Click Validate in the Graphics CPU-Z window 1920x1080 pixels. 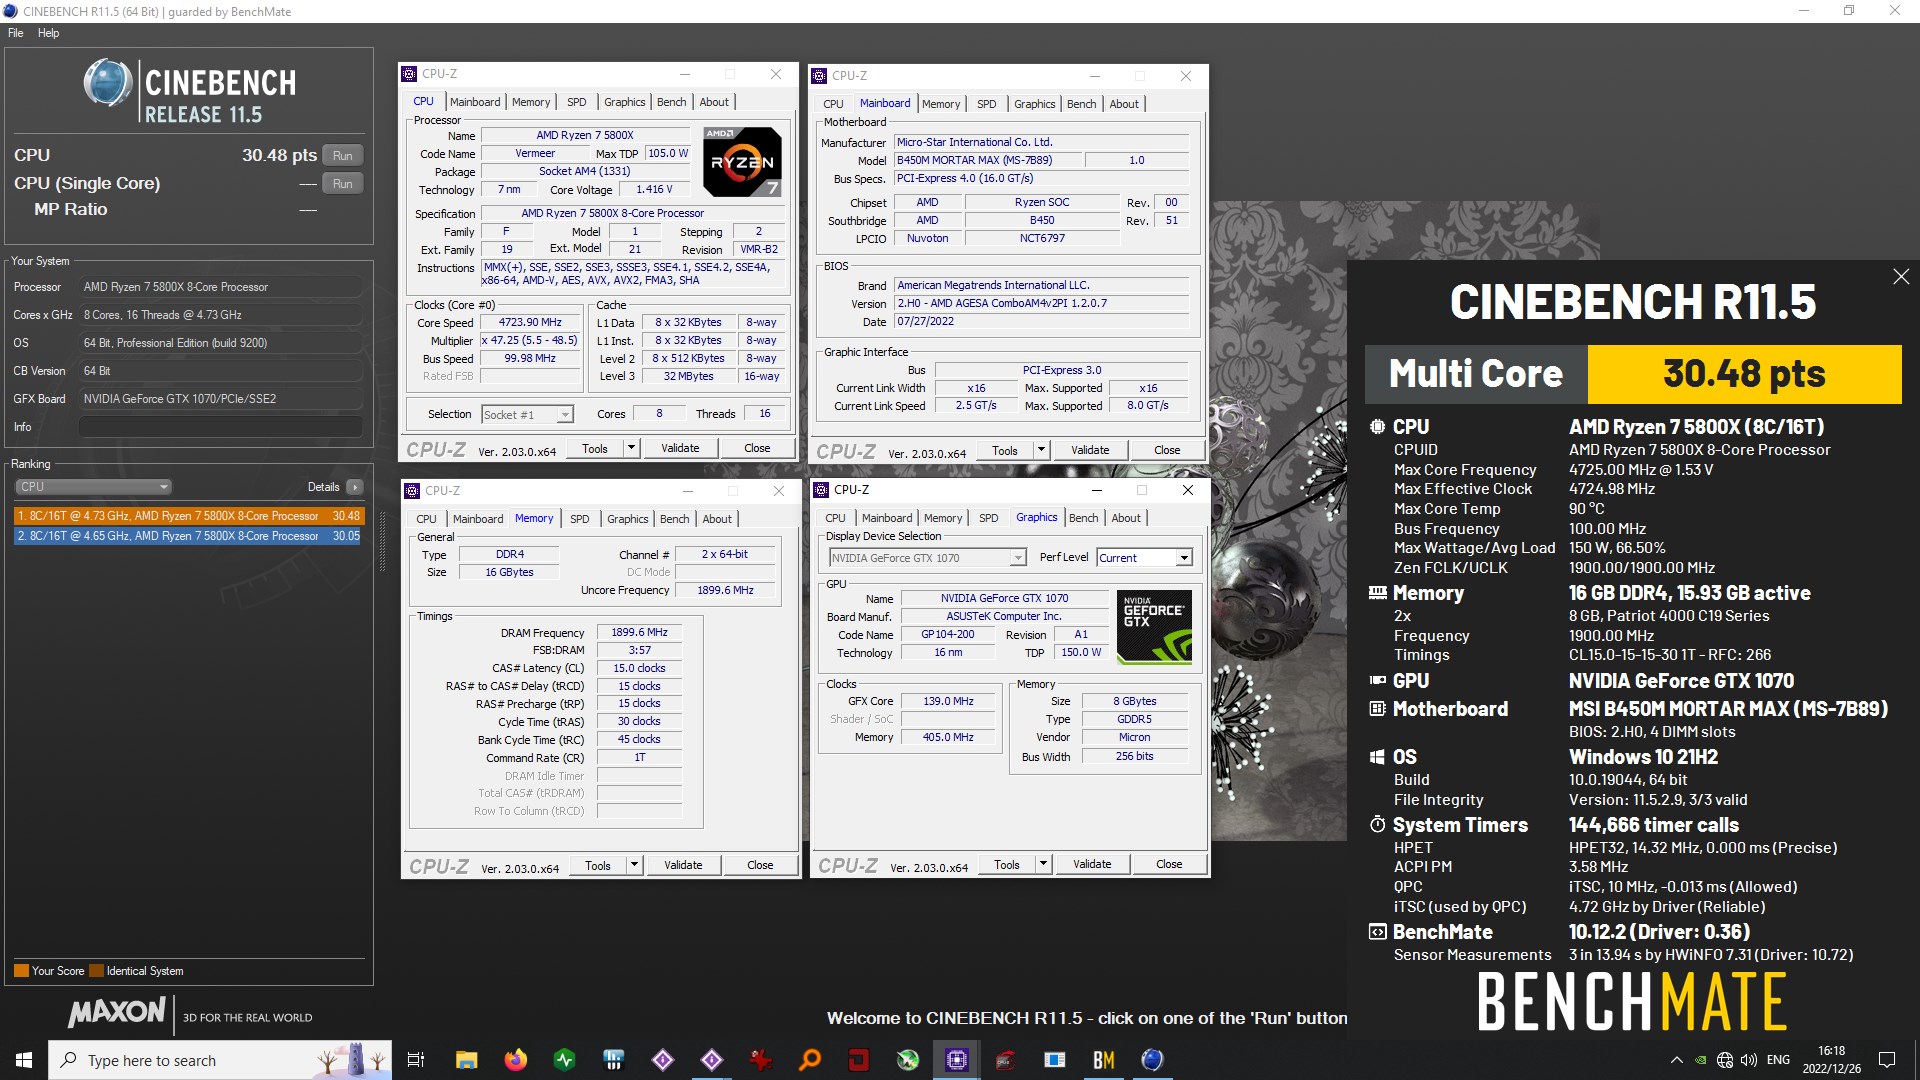tap(1092, 864)
